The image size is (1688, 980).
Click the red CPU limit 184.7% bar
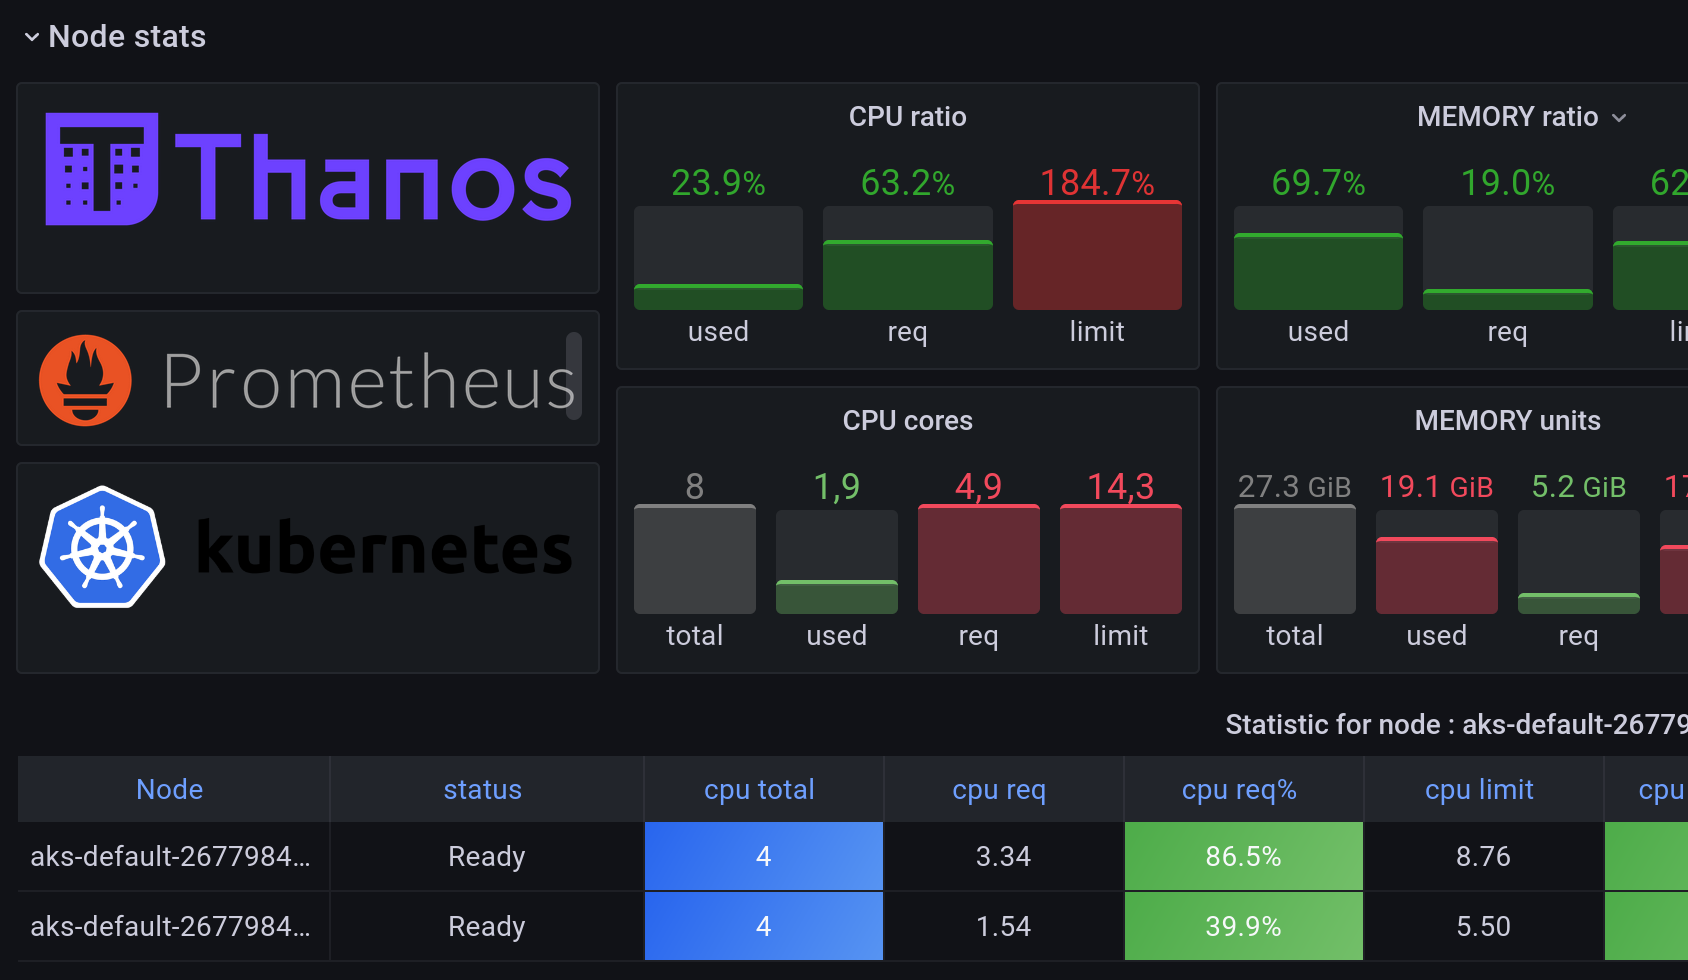(x=1096, y=256)
